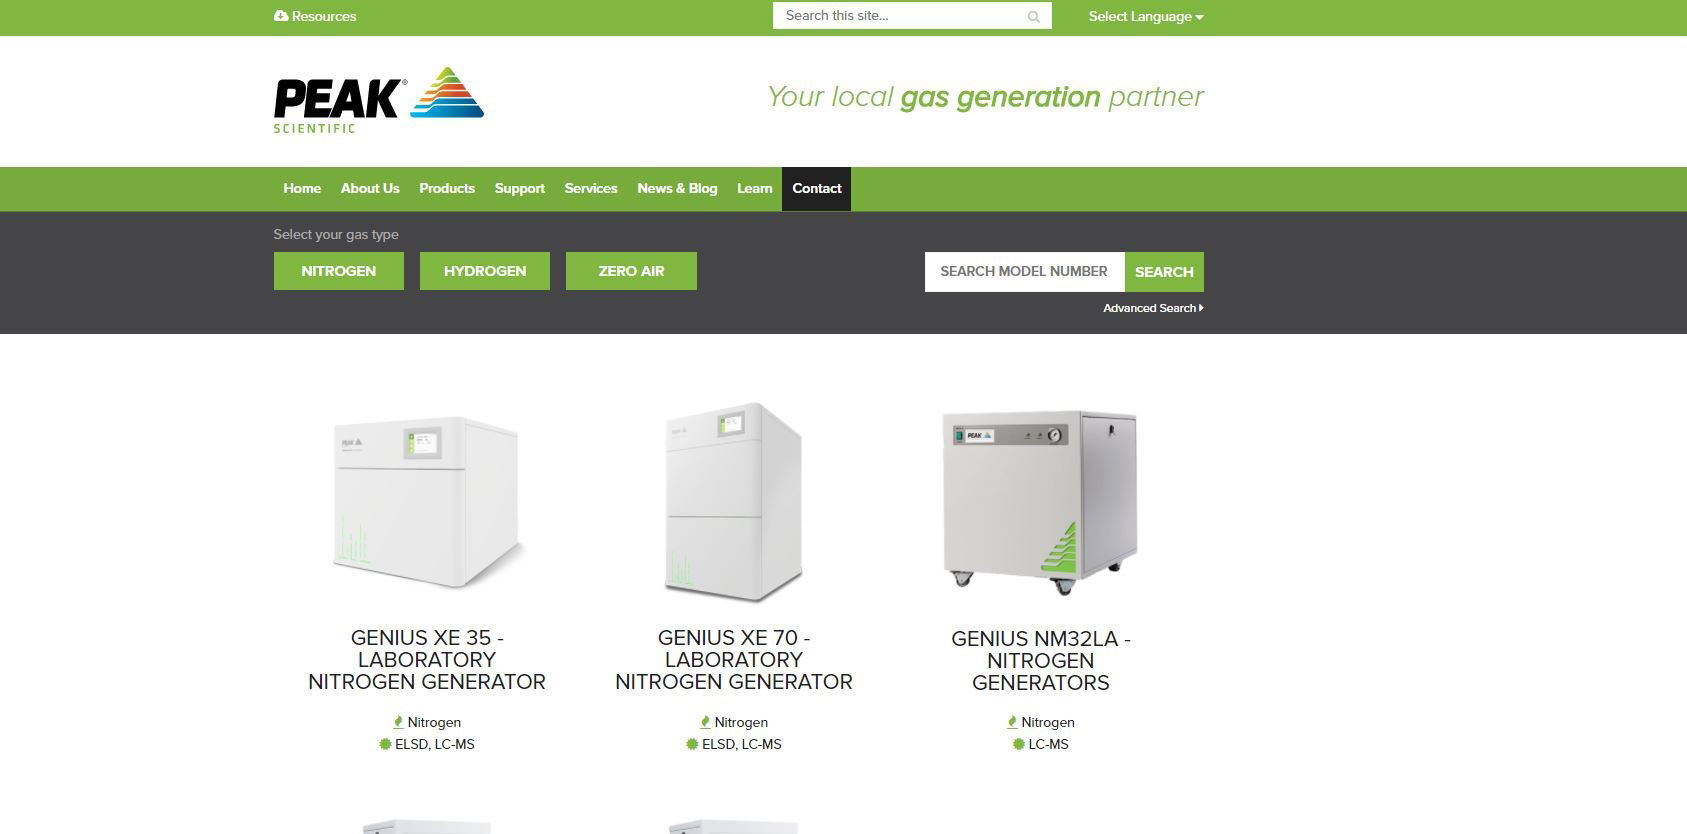Image resolution: width=1687 pixels, height=834 pixels.
Task: Click the Peak Scientific logo
Action: 378,100
